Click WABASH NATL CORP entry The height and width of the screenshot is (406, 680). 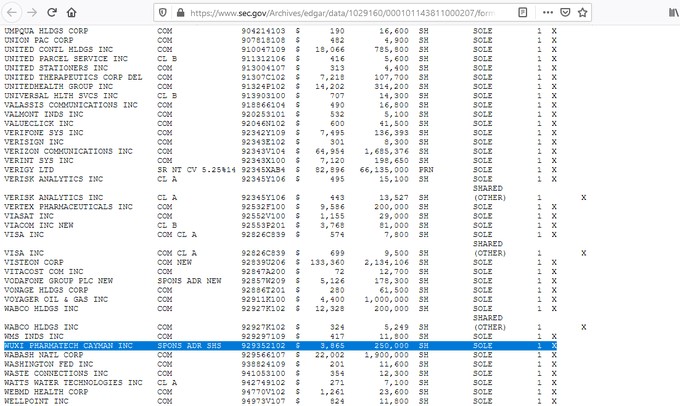[43, 355]
